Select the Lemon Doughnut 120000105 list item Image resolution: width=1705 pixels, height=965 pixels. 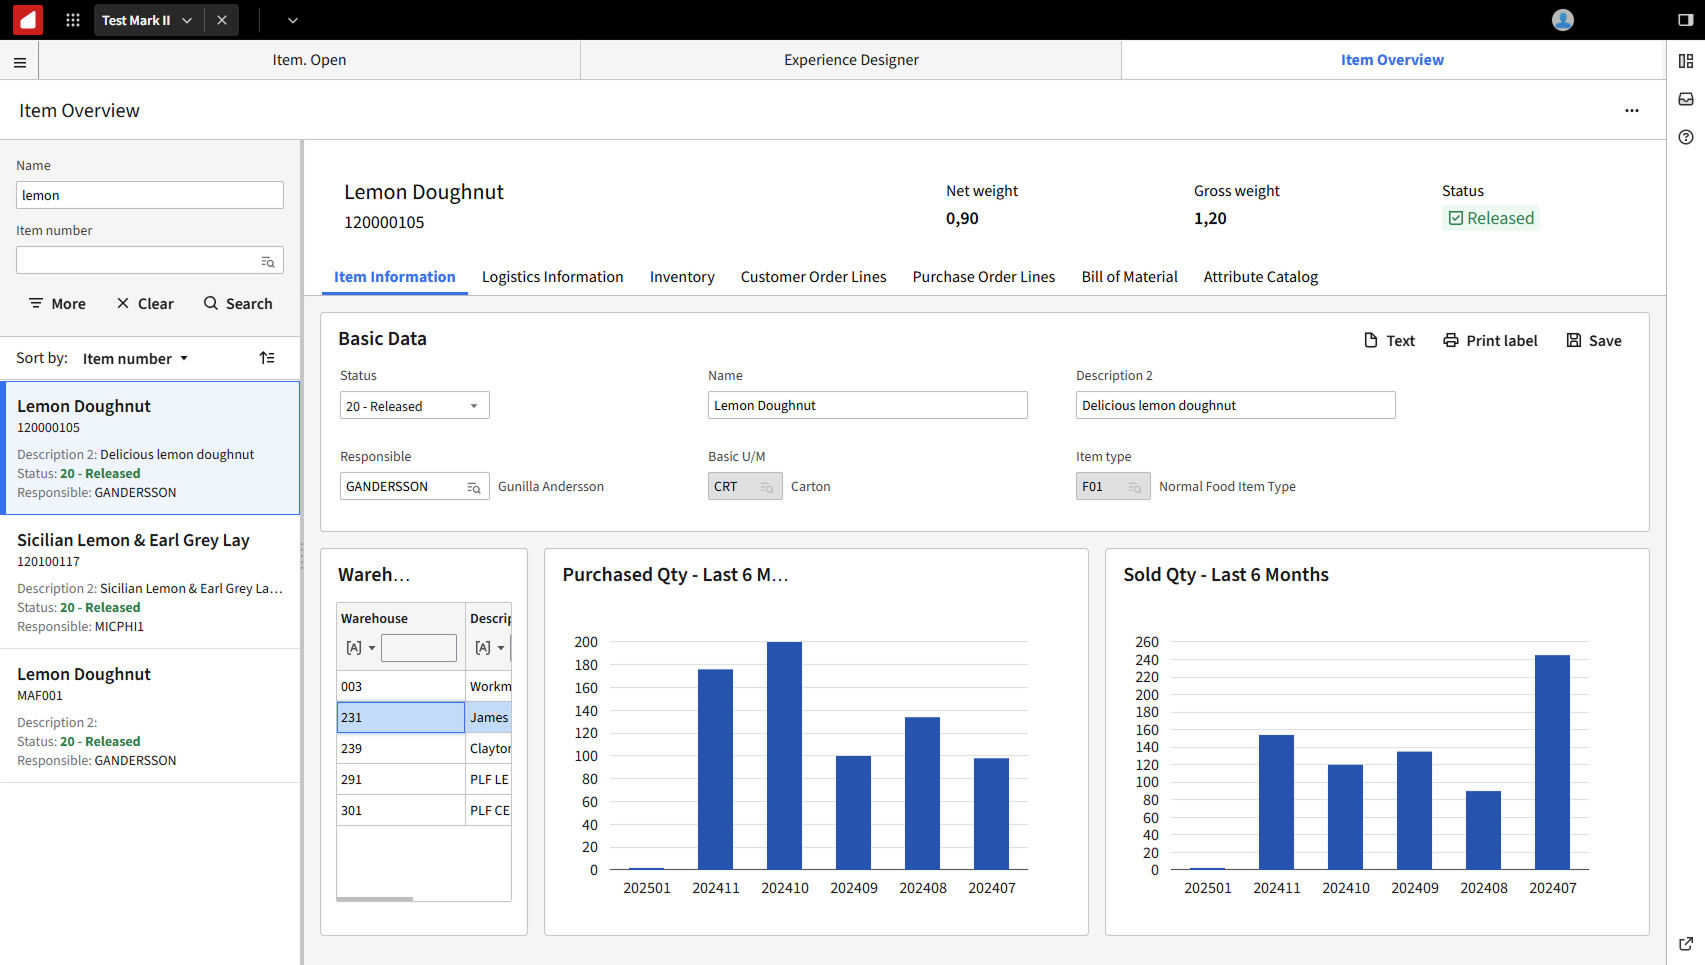pos(150,448)
